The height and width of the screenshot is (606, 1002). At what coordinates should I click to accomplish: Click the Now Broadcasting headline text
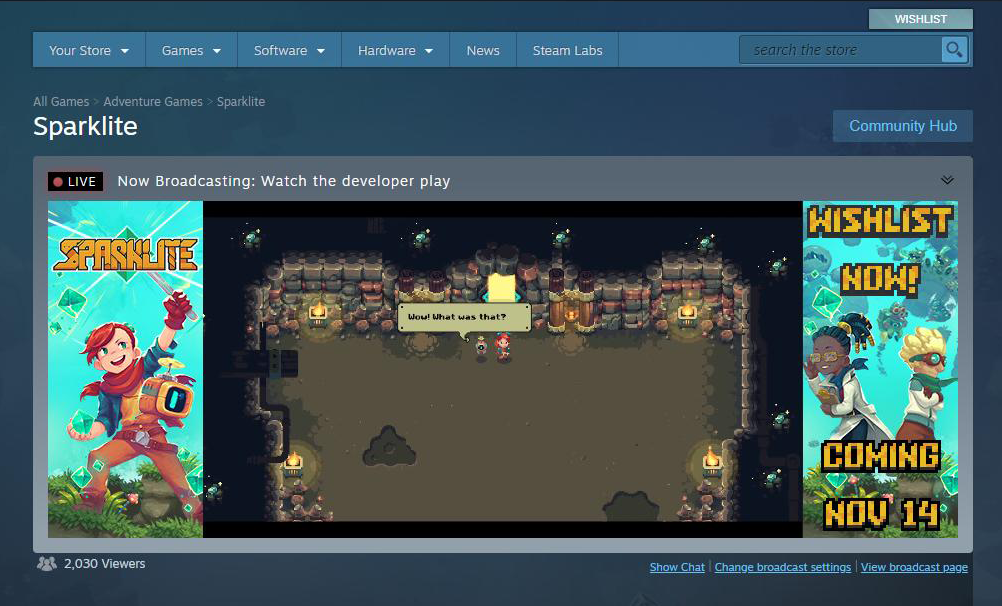point(284,181)
